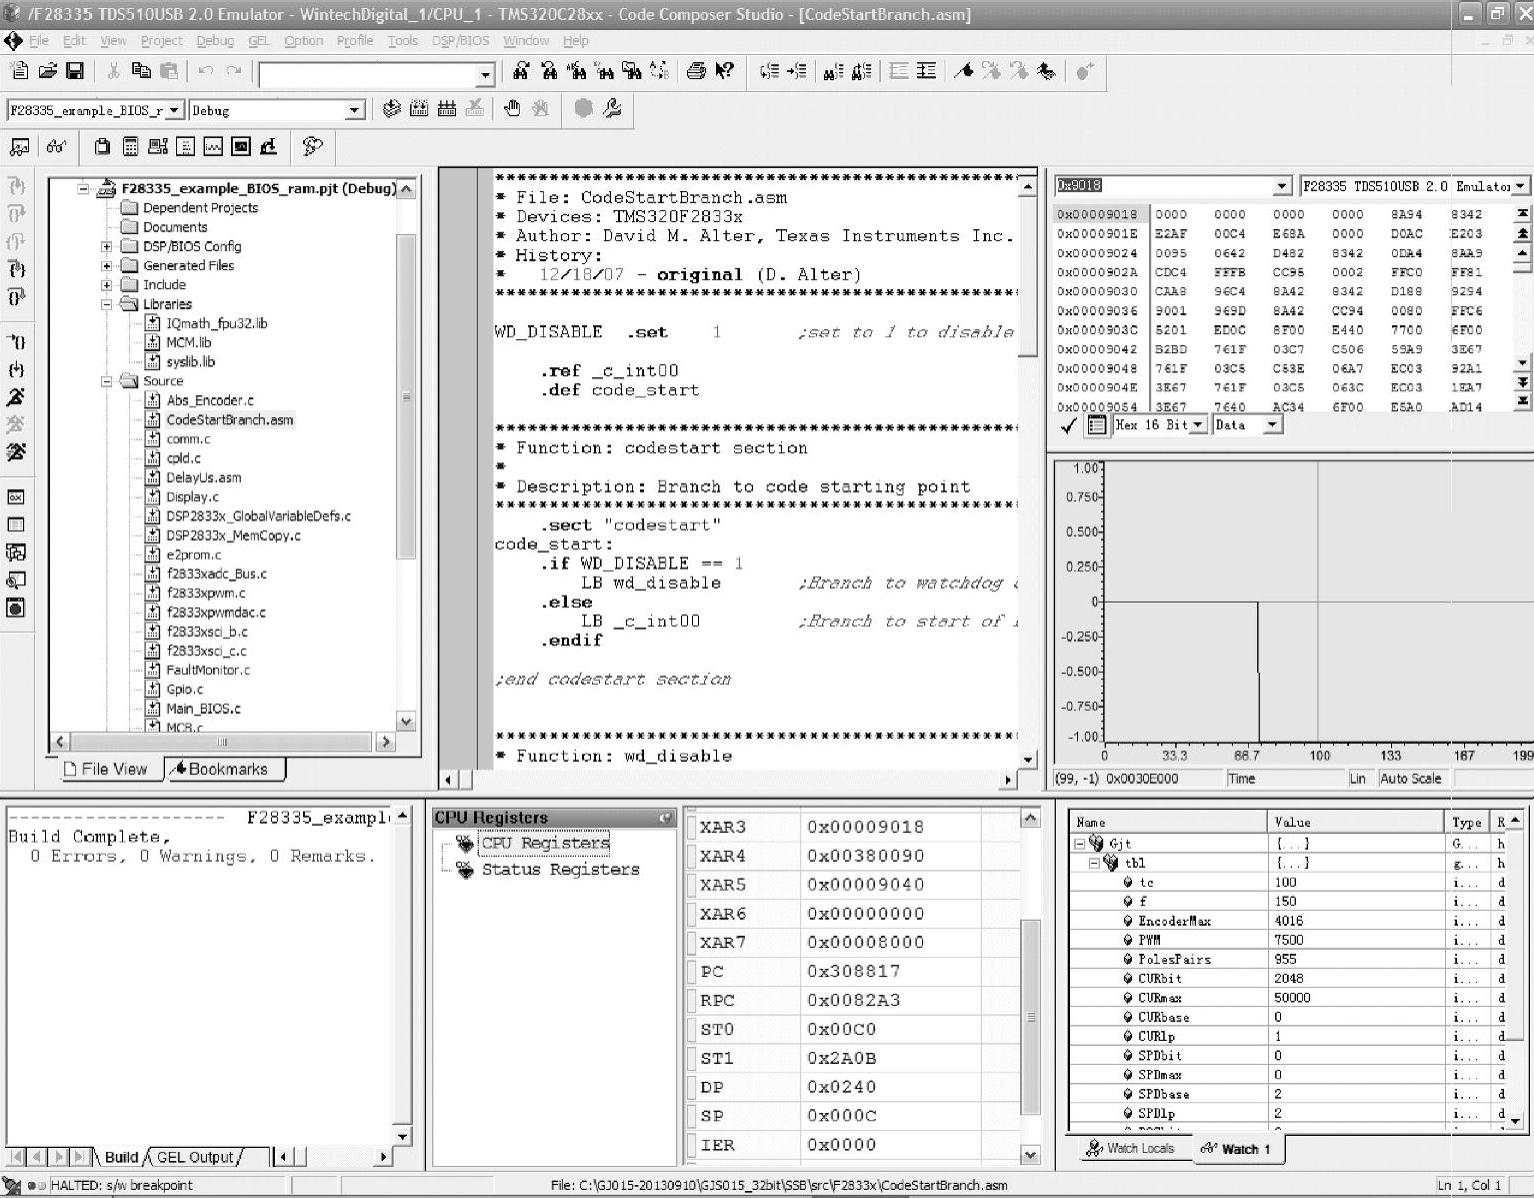Select Status Registers in the register tree
The image size is (1534, 1198).
click(x=559, y=870)
